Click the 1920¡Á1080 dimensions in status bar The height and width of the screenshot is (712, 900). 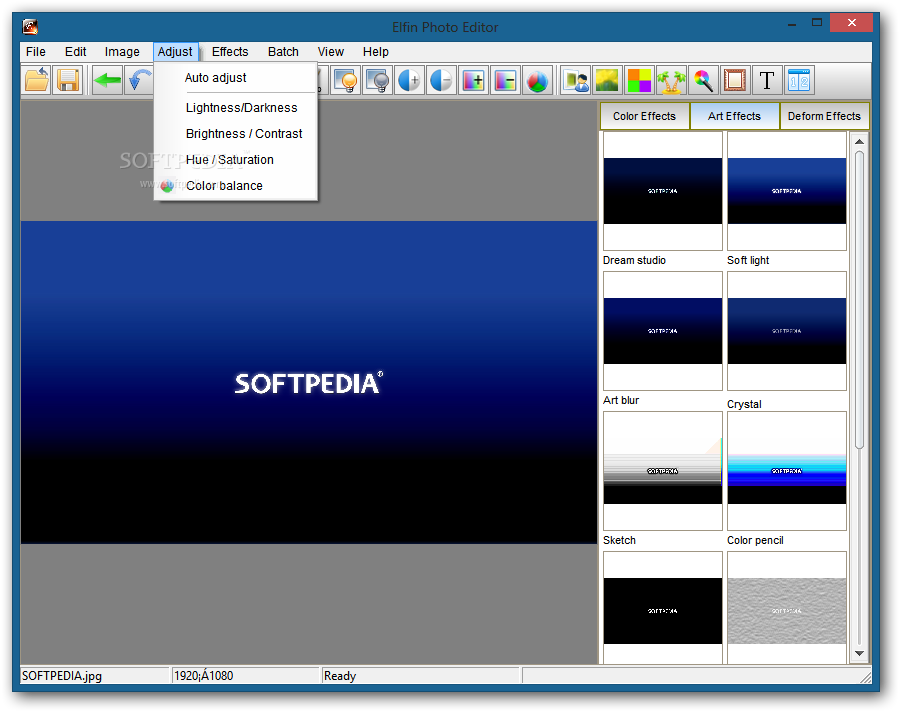pyautogui.click(x=204, y=676)
